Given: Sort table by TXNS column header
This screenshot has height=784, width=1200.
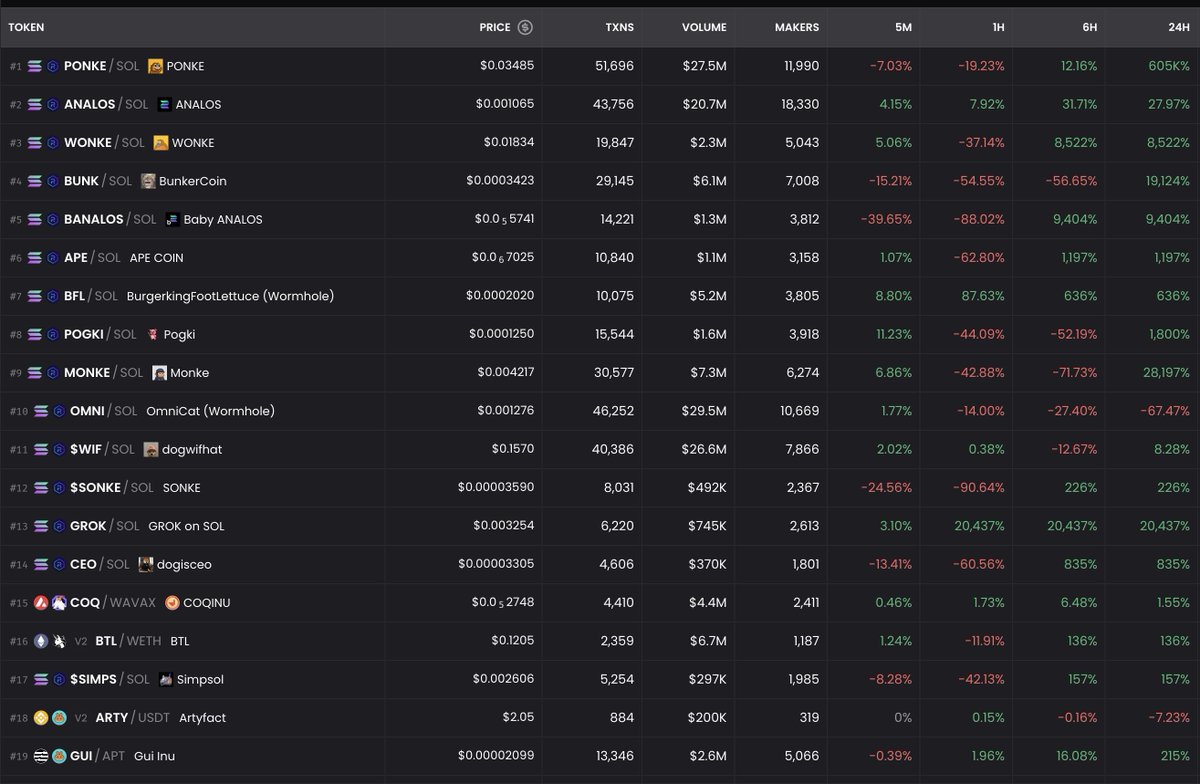Looking at the screenshot, I should click(620, 28).
